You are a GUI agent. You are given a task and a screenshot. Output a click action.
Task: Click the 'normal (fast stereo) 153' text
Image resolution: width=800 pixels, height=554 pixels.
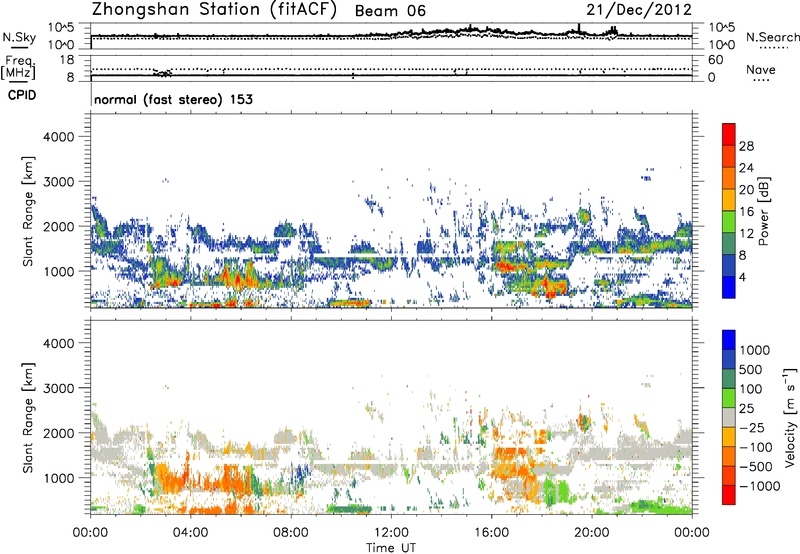point(173,99)
